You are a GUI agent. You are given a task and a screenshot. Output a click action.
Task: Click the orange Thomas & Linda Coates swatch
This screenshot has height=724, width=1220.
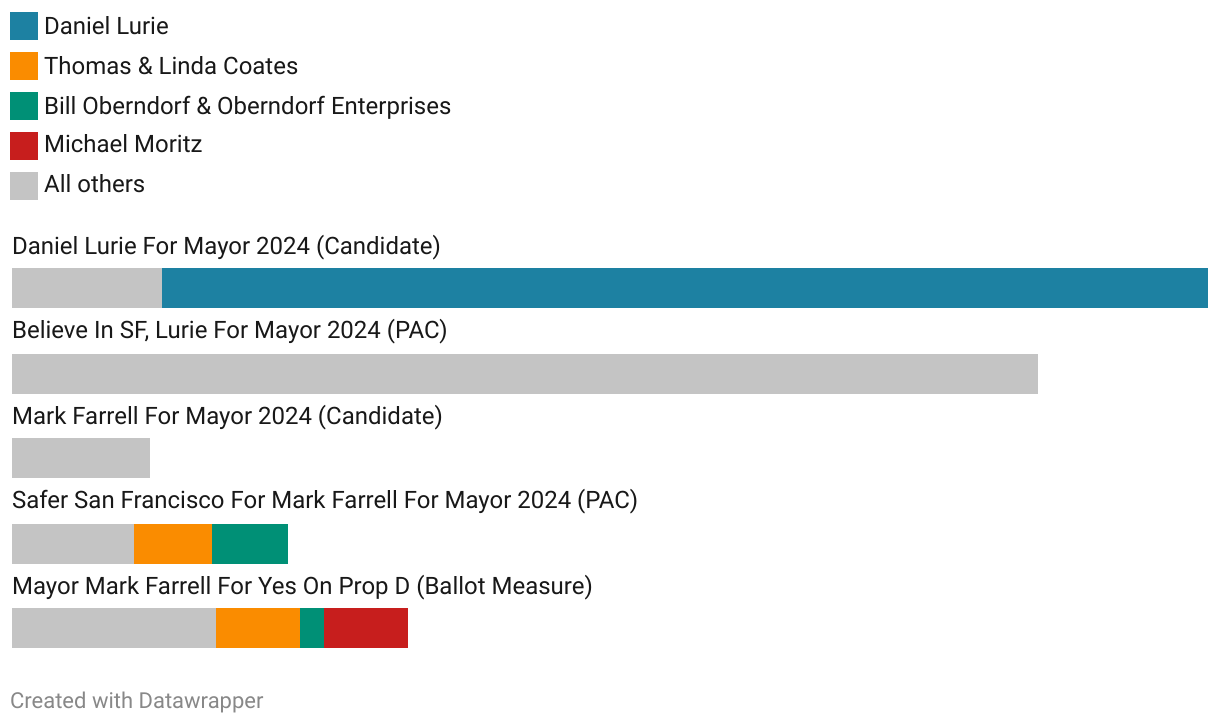pyautogui.click(x=24, y=66)
